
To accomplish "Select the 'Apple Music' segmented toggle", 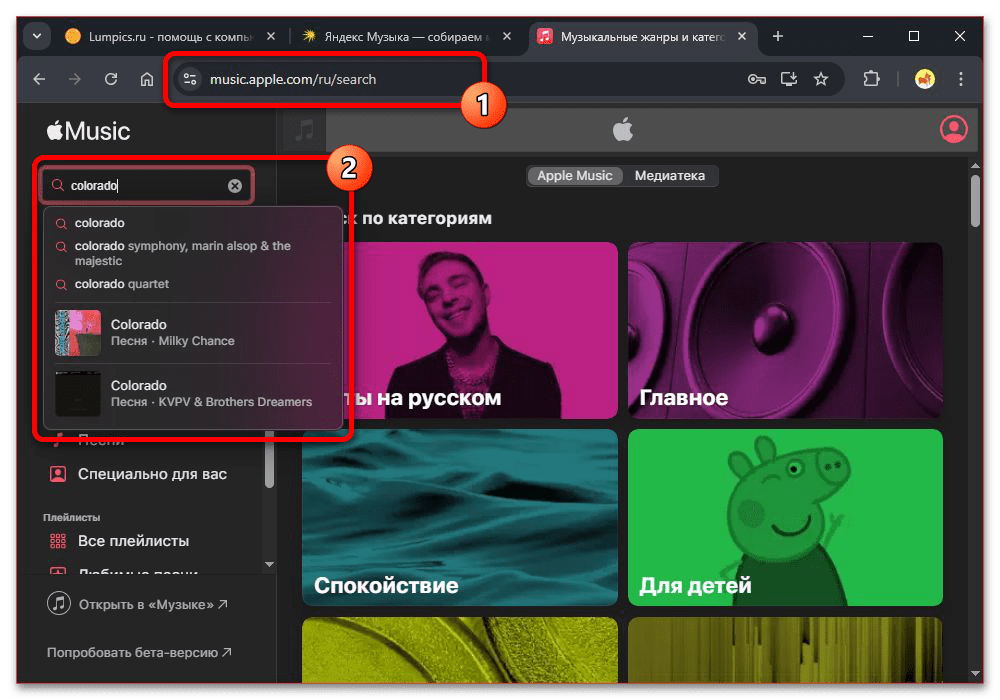I will 575,175.
